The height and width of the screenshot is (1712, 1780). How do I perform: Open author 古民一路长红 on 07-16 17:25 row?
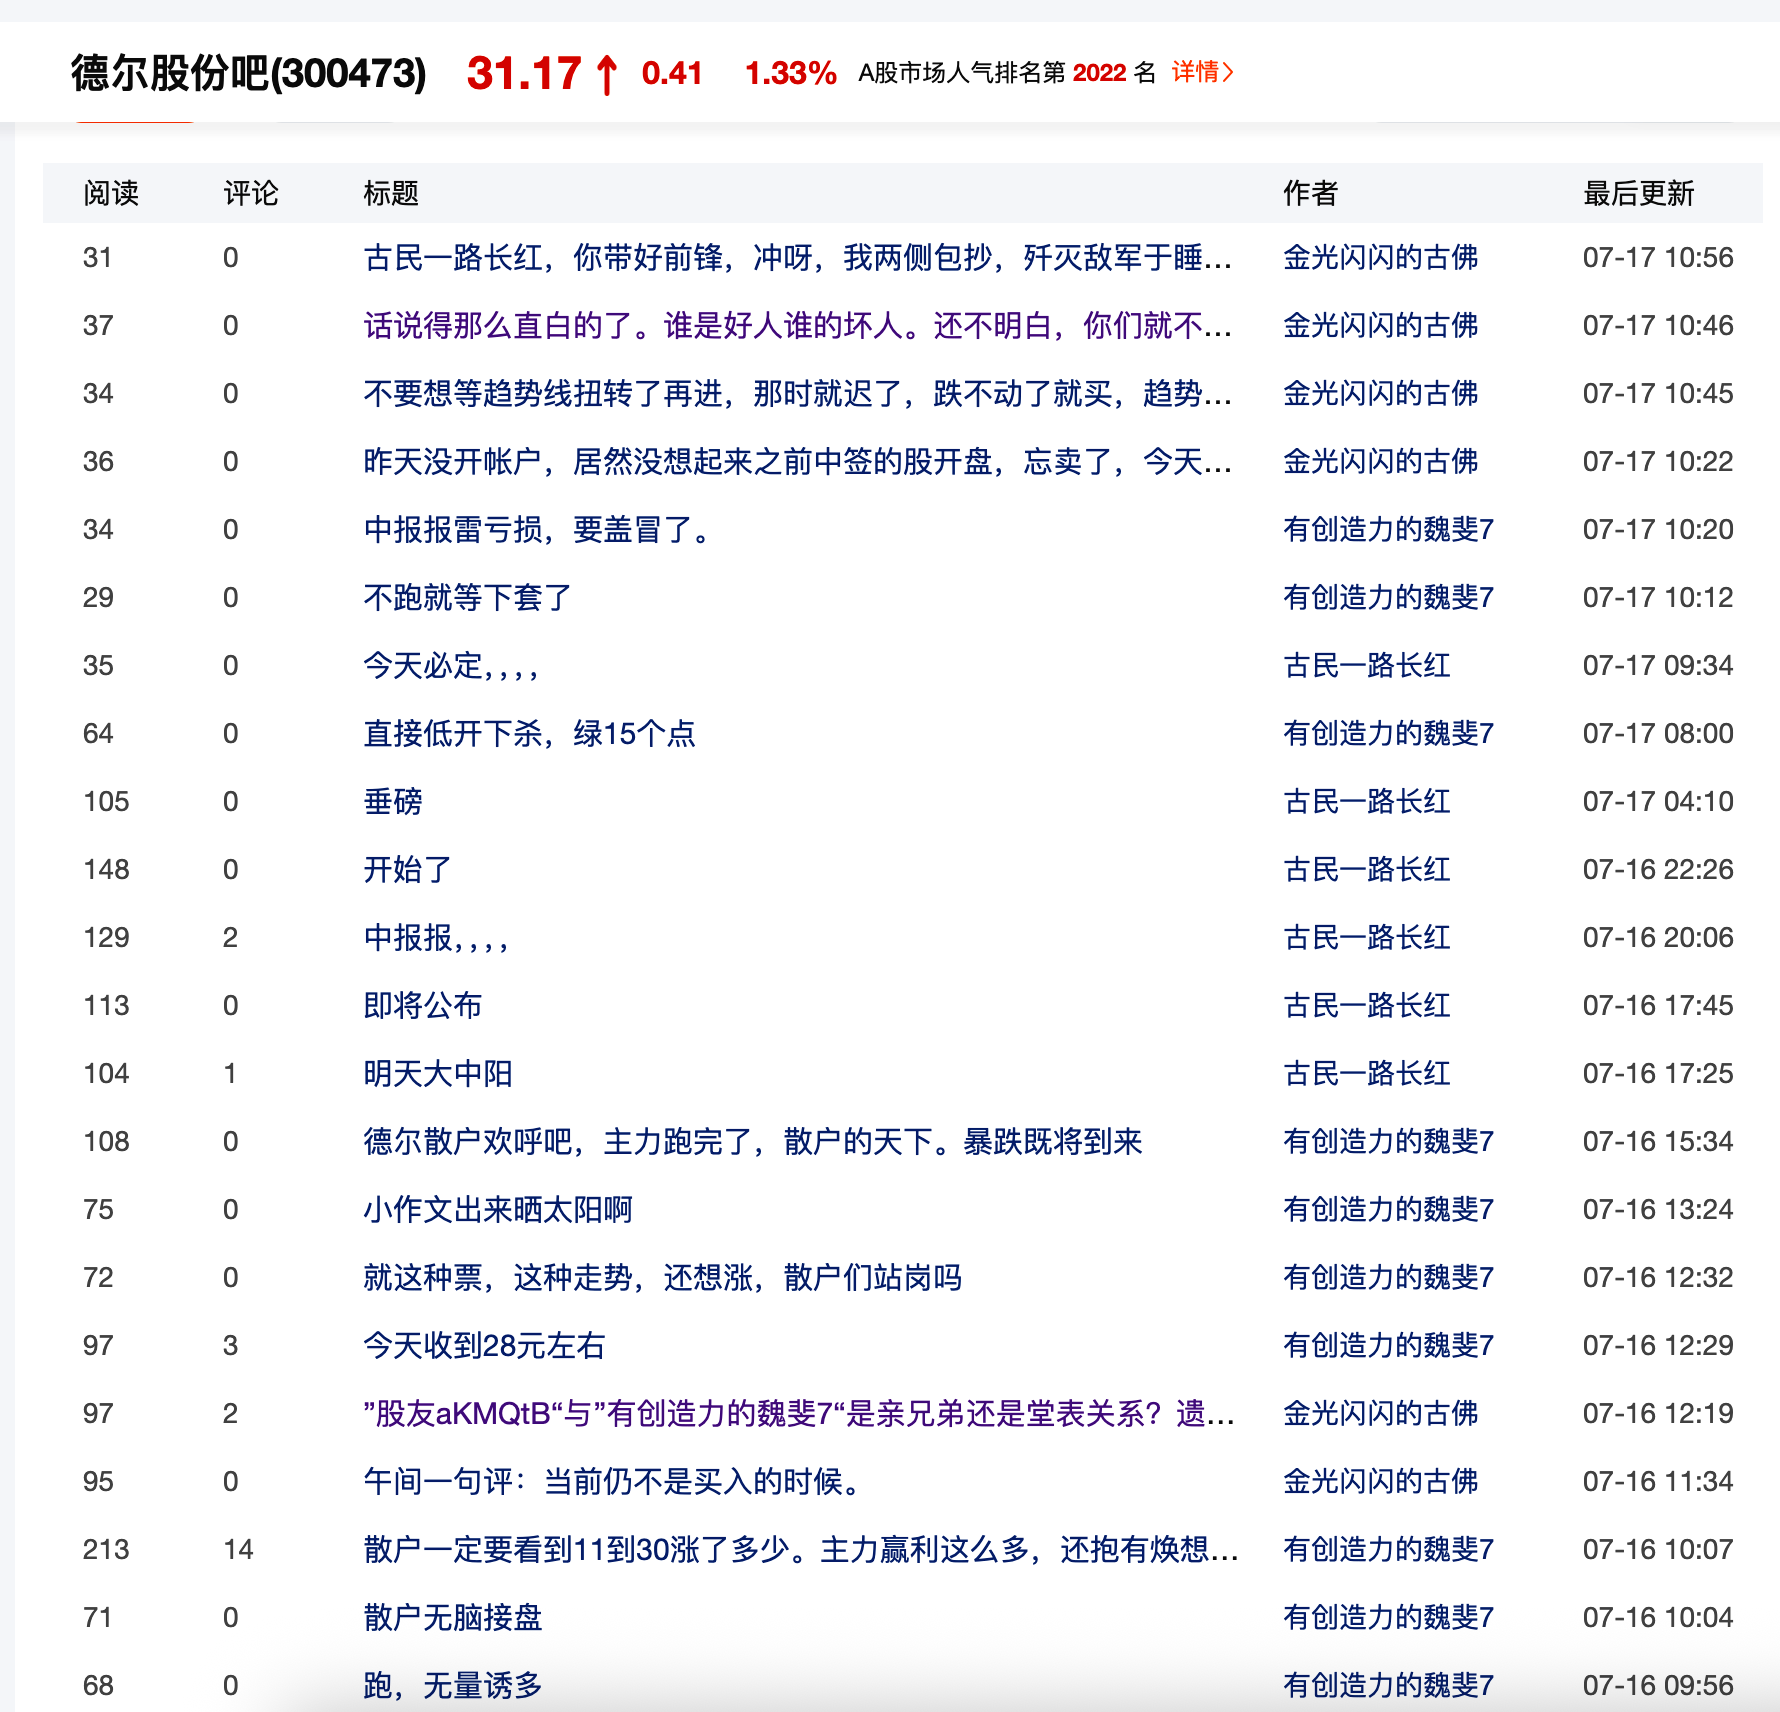[1367, 1074]
